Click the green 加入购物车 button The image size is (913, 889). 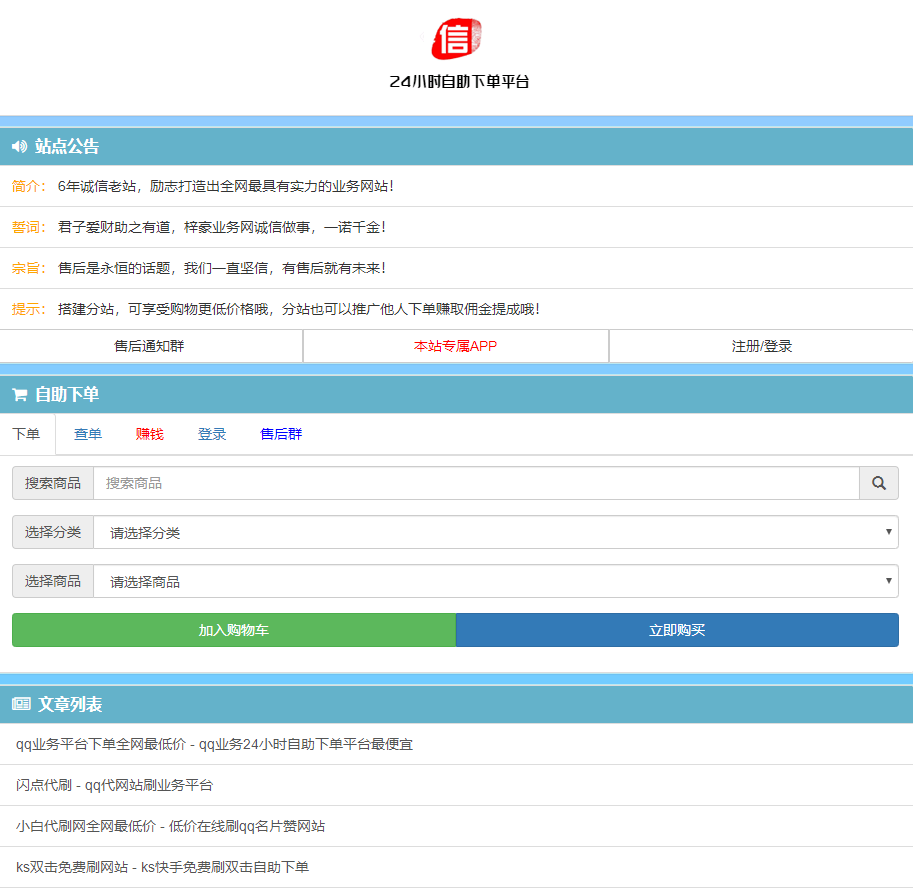pos(232,630)
